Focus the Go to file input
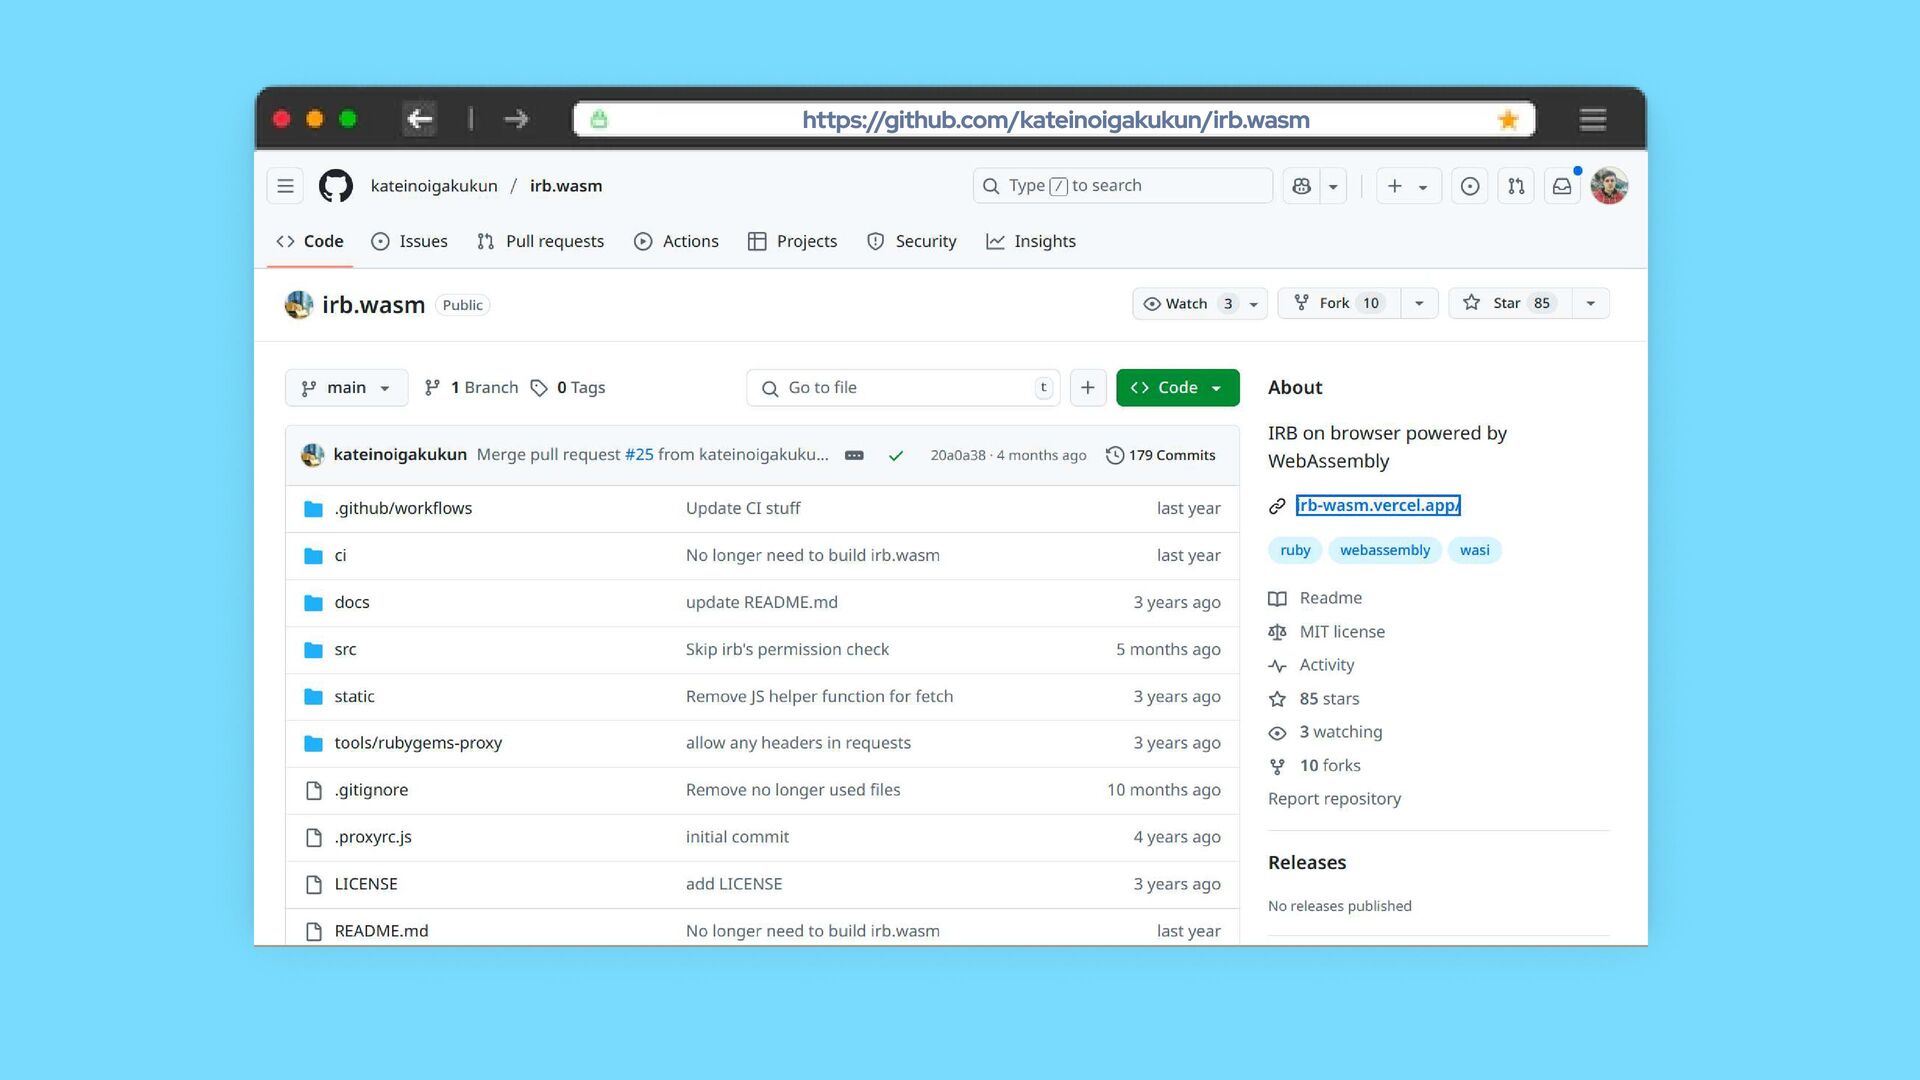This screenshot has width=1920, height=1080. pyautogui.click(x=901, y=388)
